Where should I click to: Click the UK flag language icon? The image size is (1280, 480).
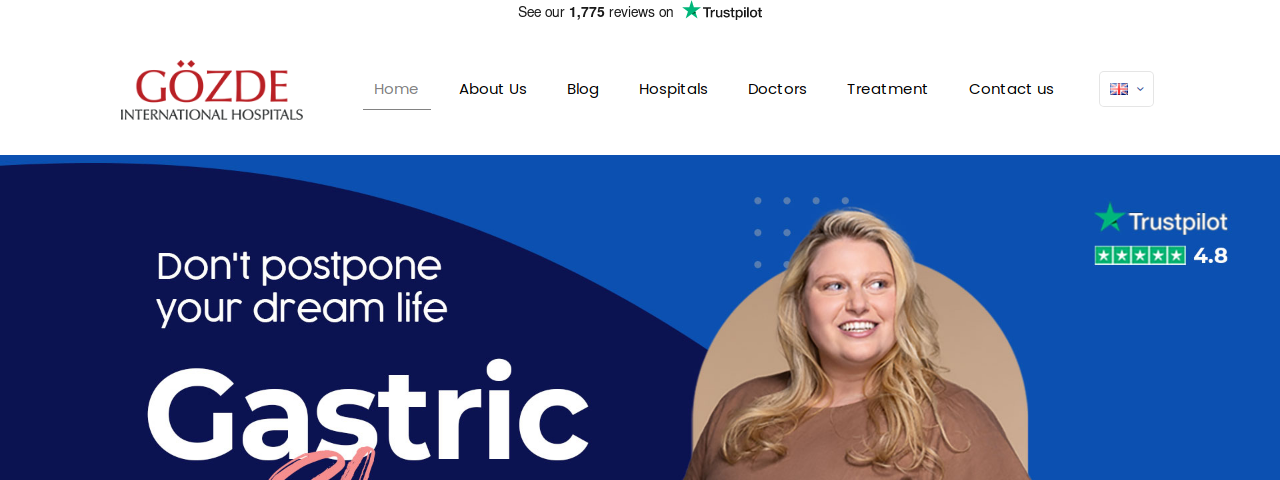tap(1119, 89)
